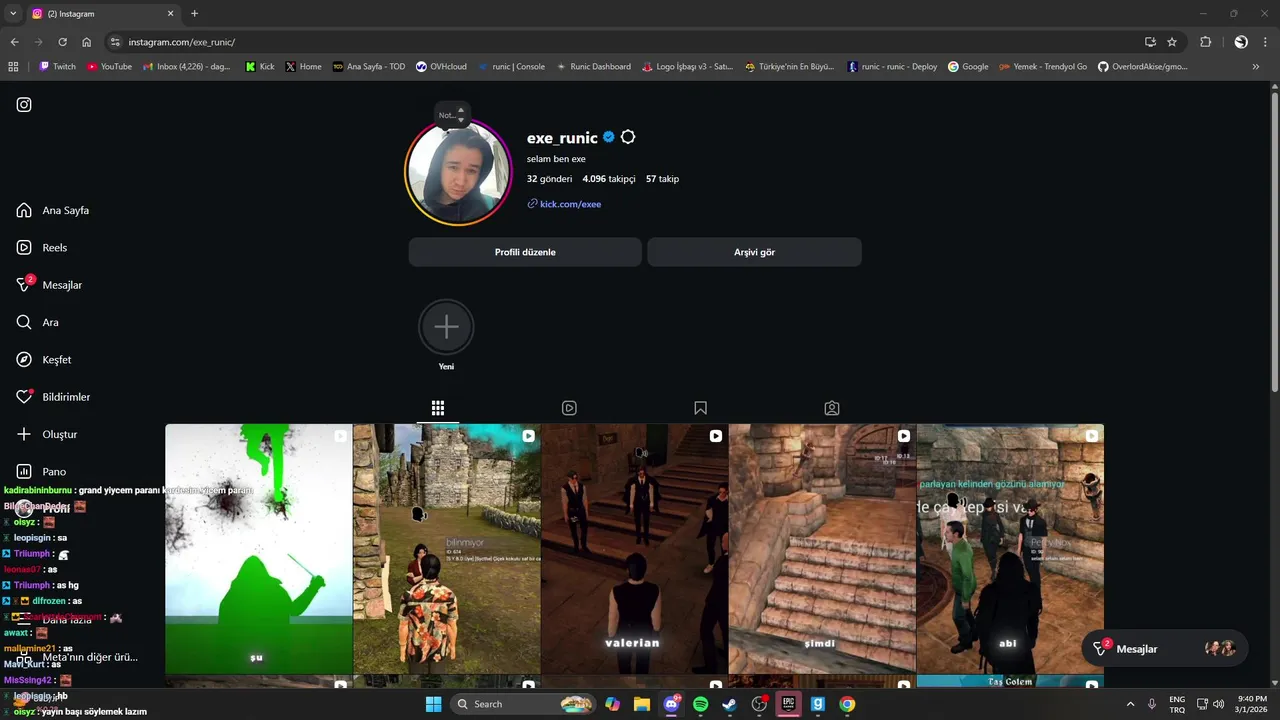This screenshot has height=720, width=1280.
Task: Click the browser home icon
Action: pyautogui.click(x=86, y=42)
